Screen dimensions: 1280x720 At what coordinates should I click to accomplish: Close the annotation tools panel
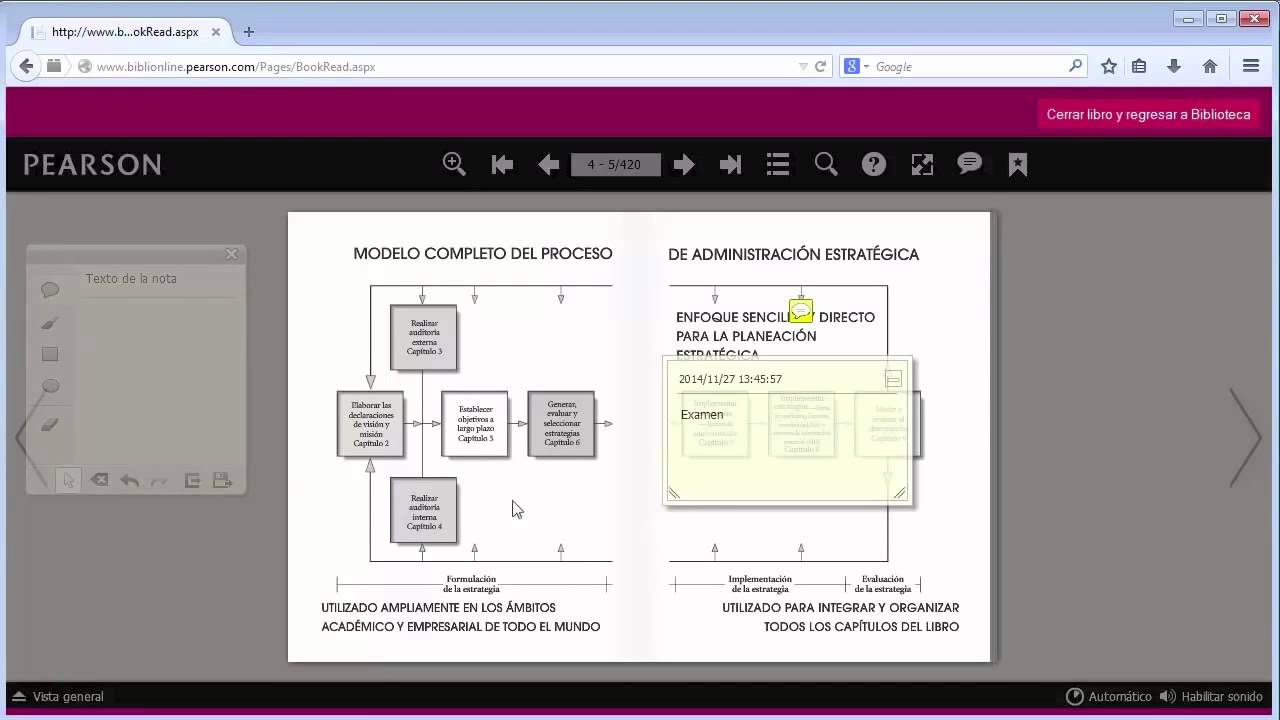coord(231,254)
